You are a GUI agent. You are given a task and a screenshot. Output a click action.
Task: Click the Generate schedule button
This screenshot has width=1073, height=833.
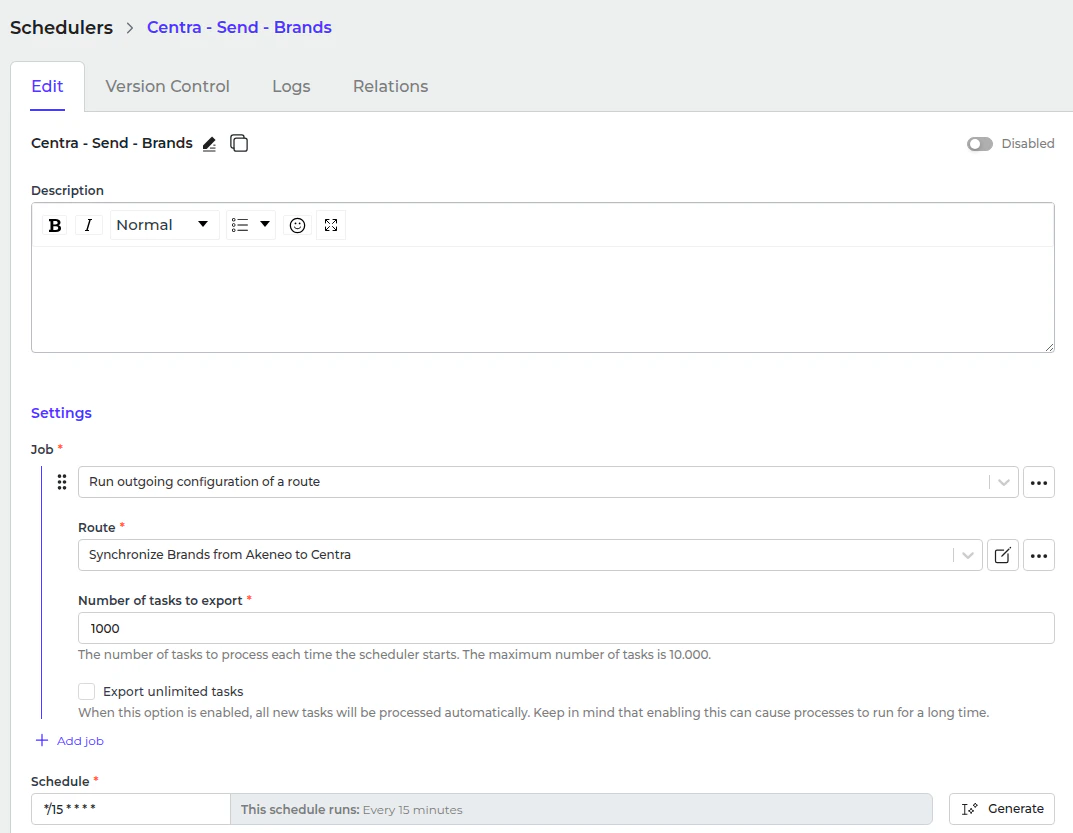1002,809
